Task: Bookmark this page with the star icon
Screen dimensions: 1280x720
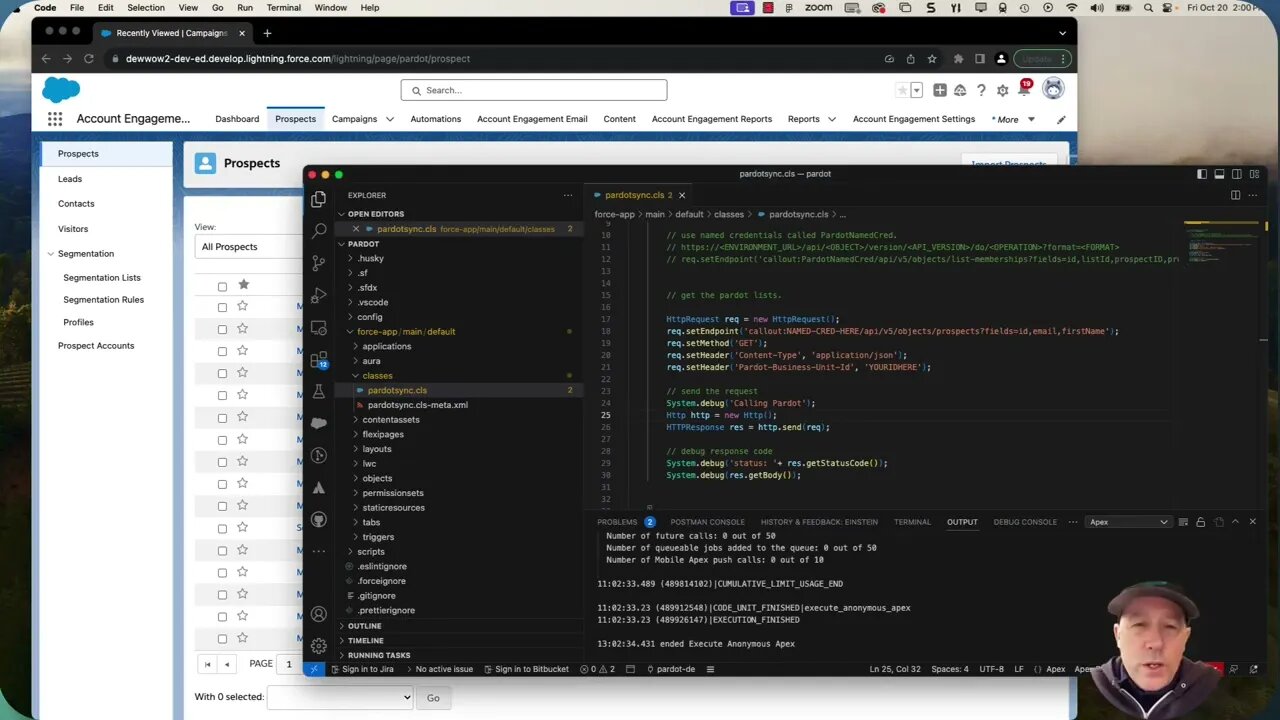Action: coord(932,59)
